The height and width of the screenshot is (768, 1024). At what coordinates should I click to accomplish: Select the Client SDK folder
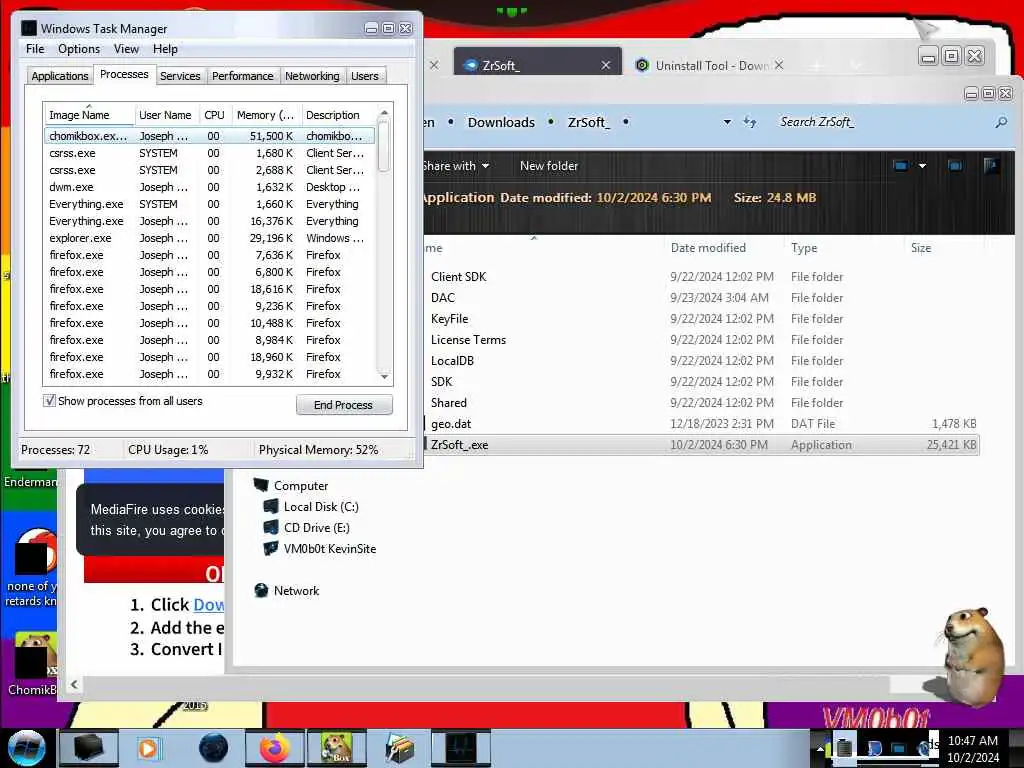(458, 277)
